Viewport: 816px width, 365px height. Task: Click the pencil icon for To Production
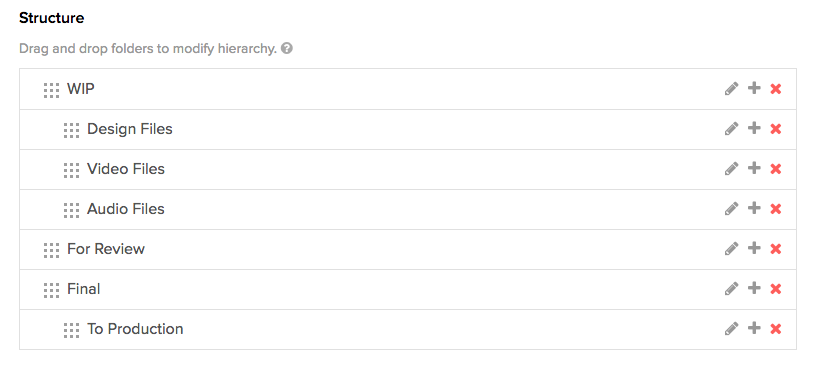point(731,329)
